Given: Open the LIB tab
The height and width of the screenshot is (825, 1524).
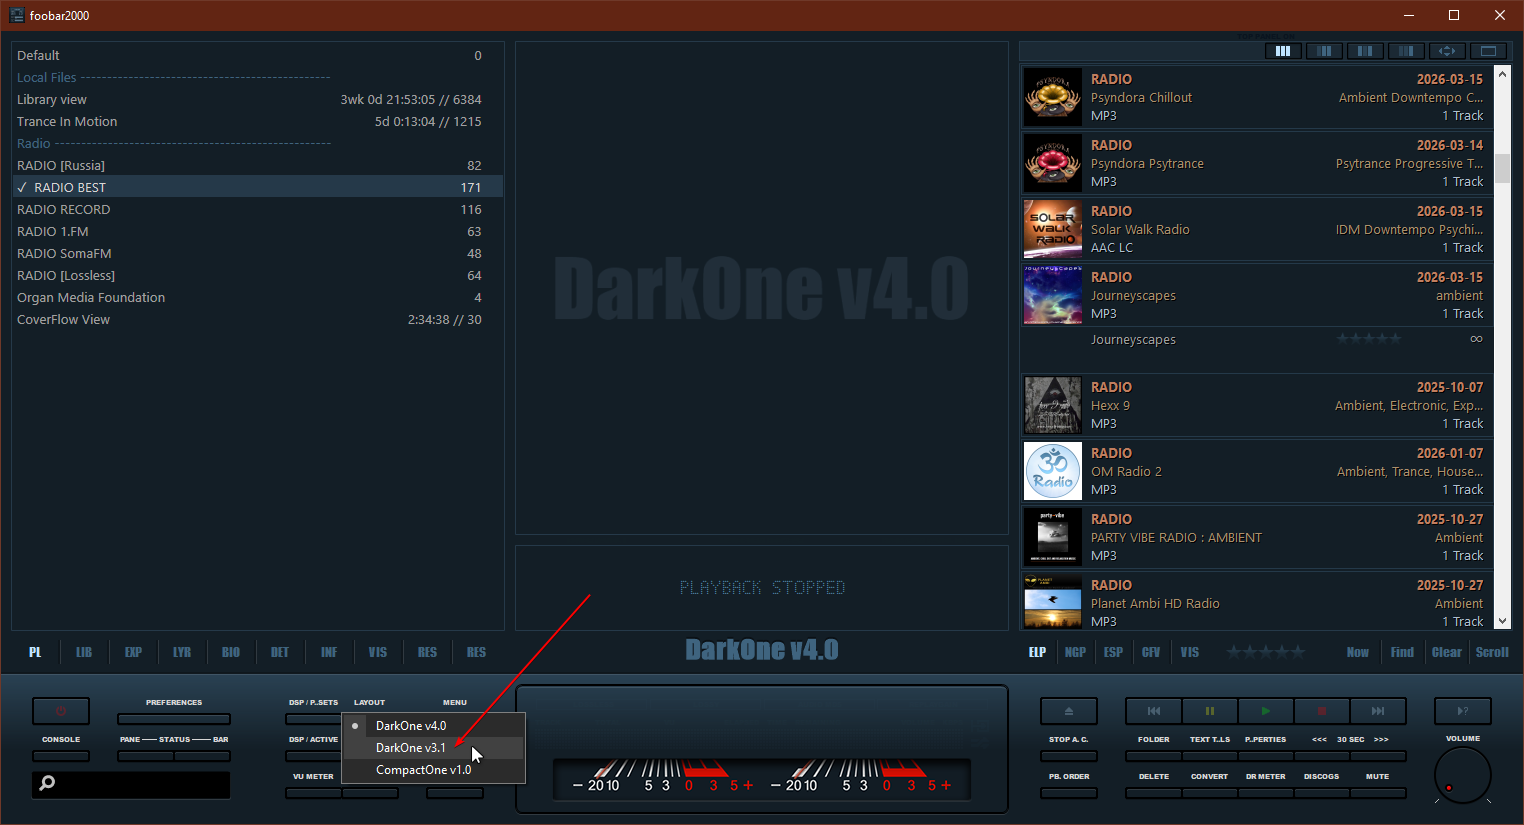Looking at the screenshot, I should 84,652.
